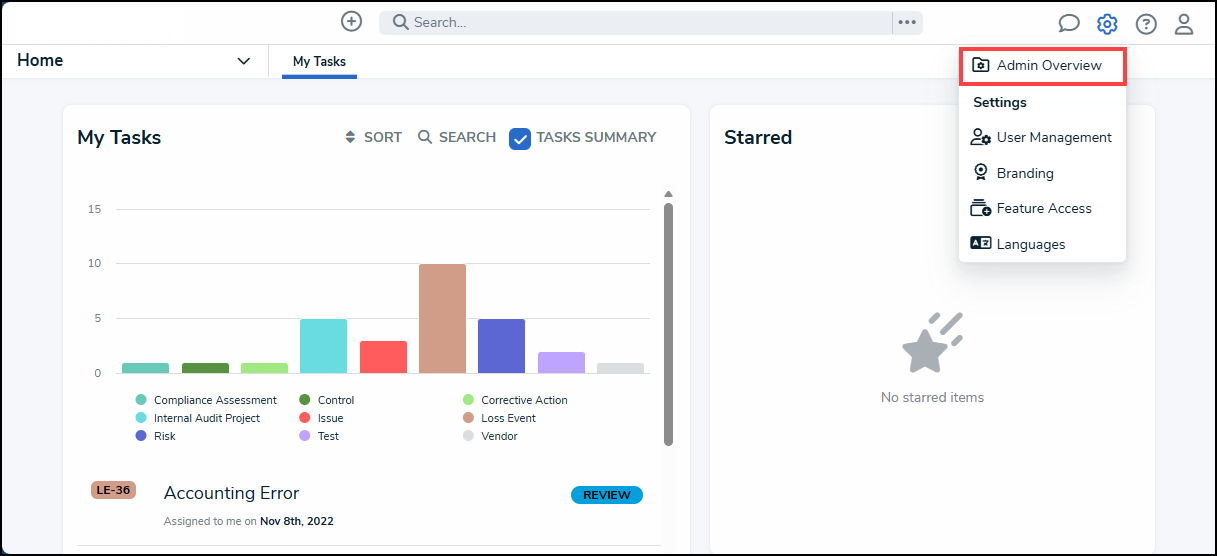Click the gear settings icon

1107,24
